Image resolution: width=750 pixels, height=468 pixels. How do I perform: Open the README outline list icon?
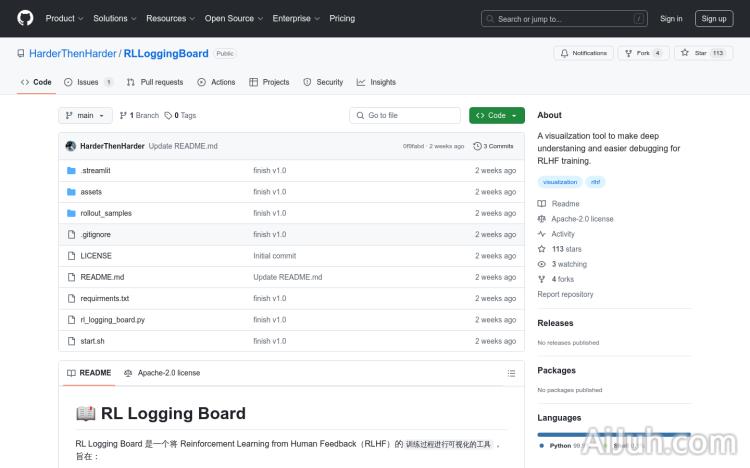click(x=511, y=373)
